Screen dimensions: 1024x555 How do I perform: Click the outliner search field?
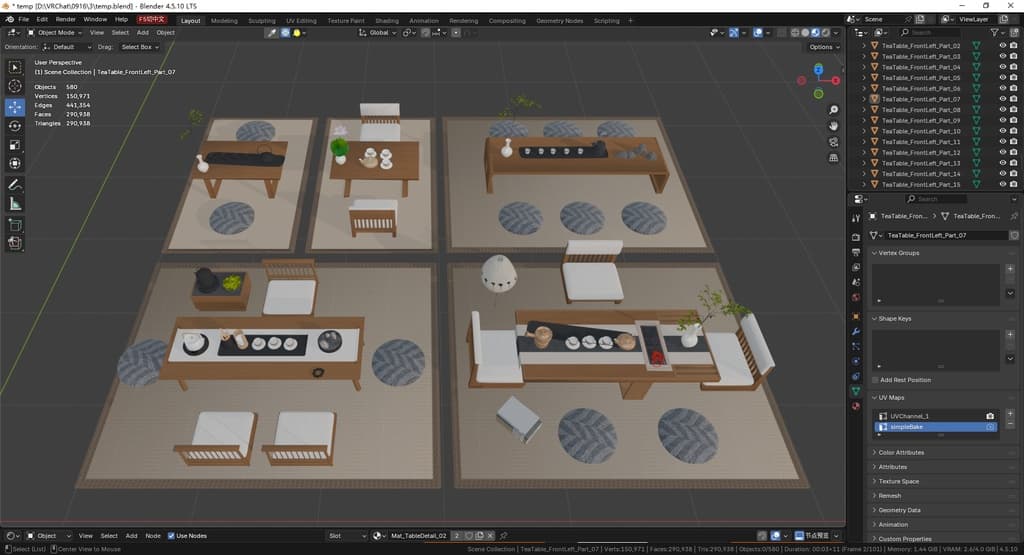tap(929, 32)
